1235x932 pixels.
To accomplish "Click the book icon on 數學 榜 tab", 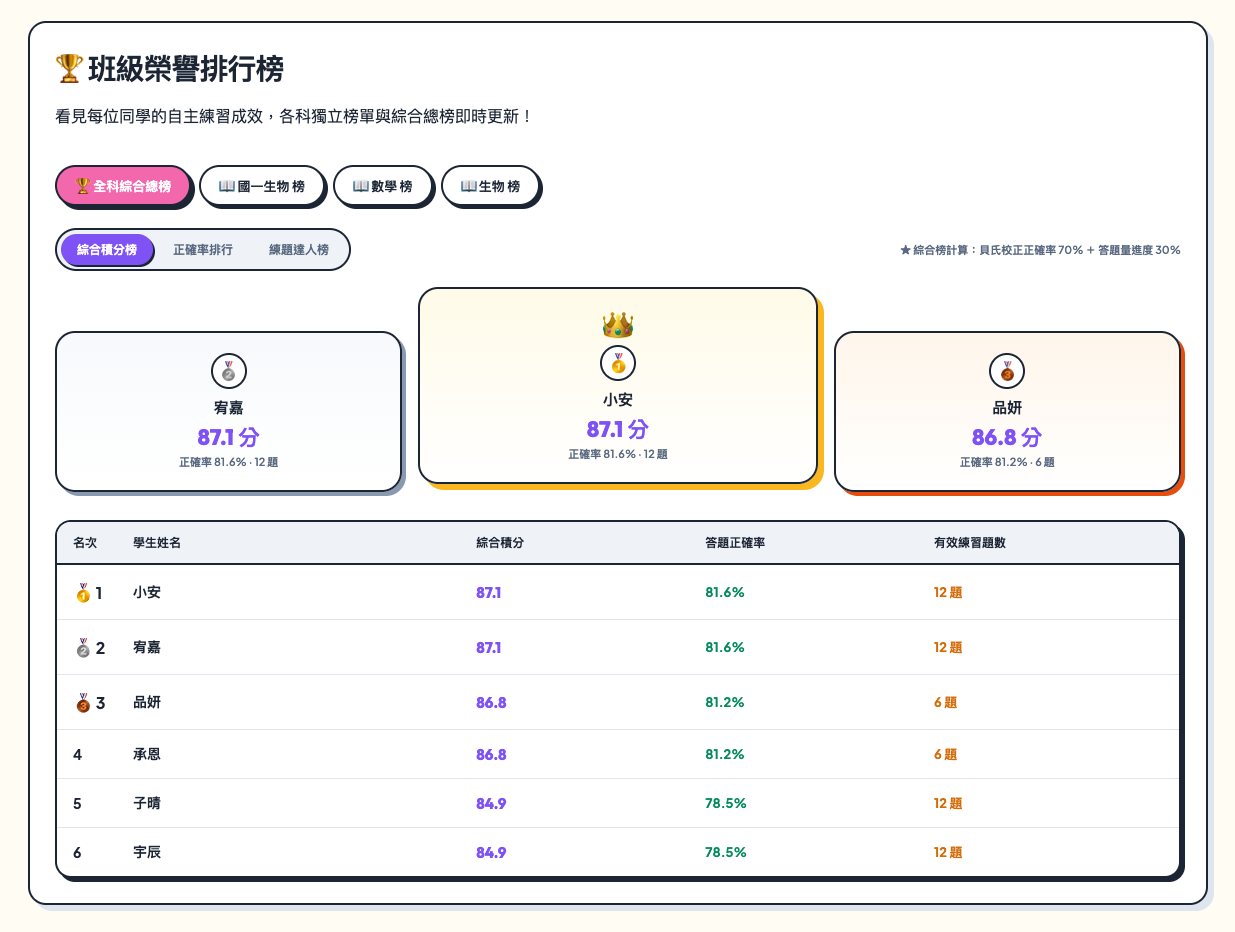I will tap(361, 186).
